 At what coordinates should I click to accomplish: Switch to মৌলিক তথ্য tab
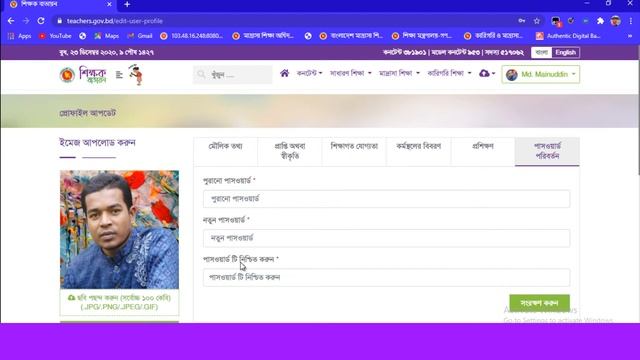tap(225, 151)
